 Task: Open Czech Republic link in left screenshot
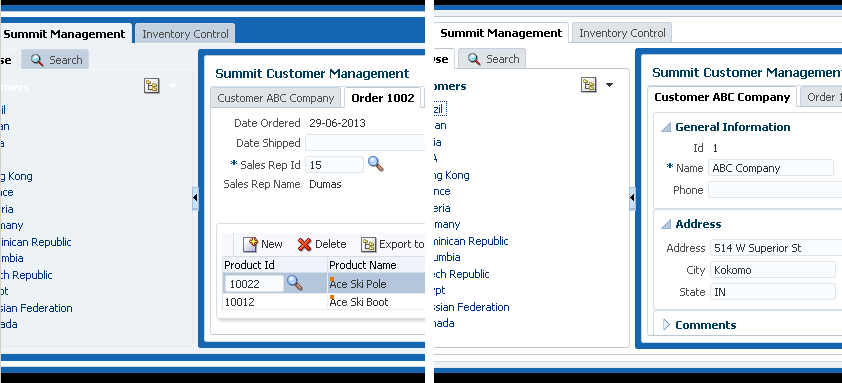click(x=26, y=274)
